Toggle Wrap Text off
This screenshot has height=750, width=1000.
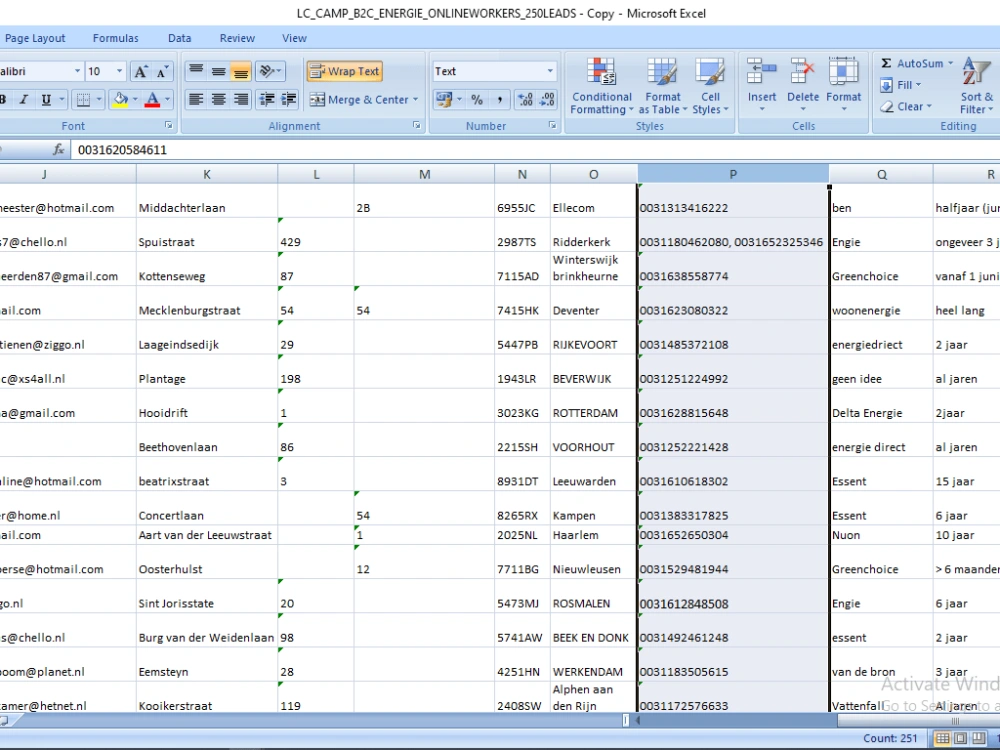tap(344, 71)
